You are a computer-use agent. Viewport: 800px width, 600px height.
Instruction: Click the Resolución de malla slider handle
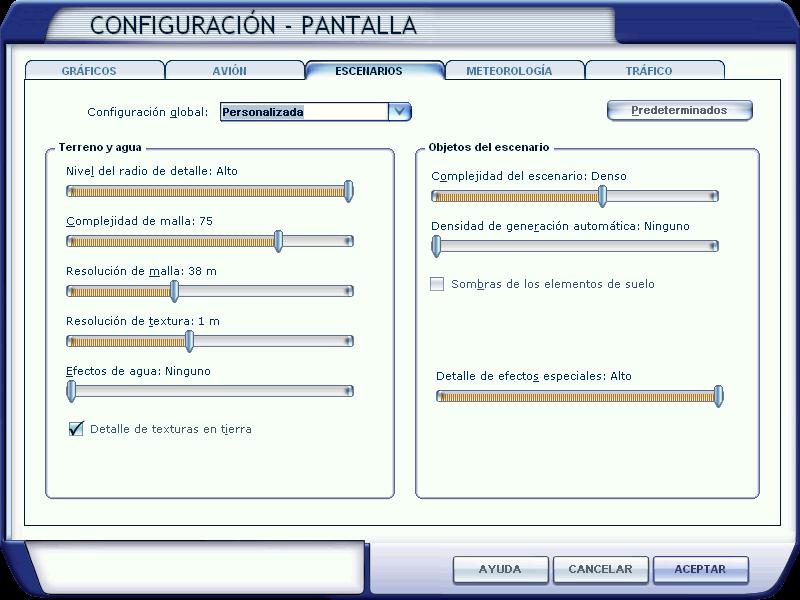coord(174,291)
